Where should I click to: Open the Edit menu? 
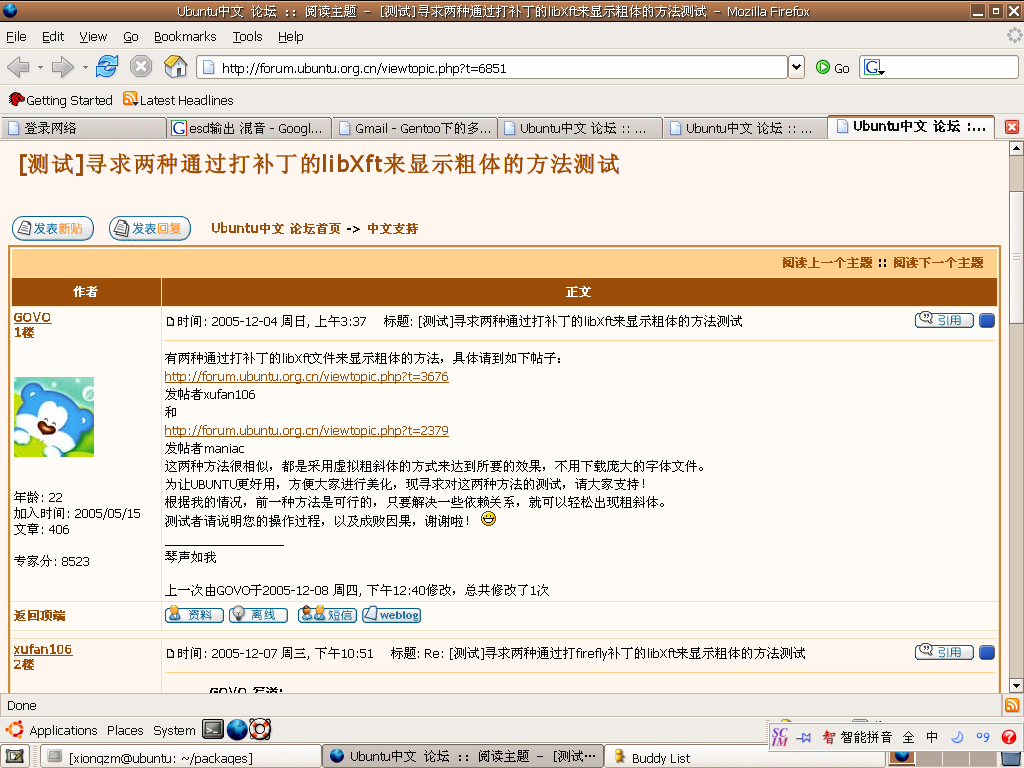53,37
